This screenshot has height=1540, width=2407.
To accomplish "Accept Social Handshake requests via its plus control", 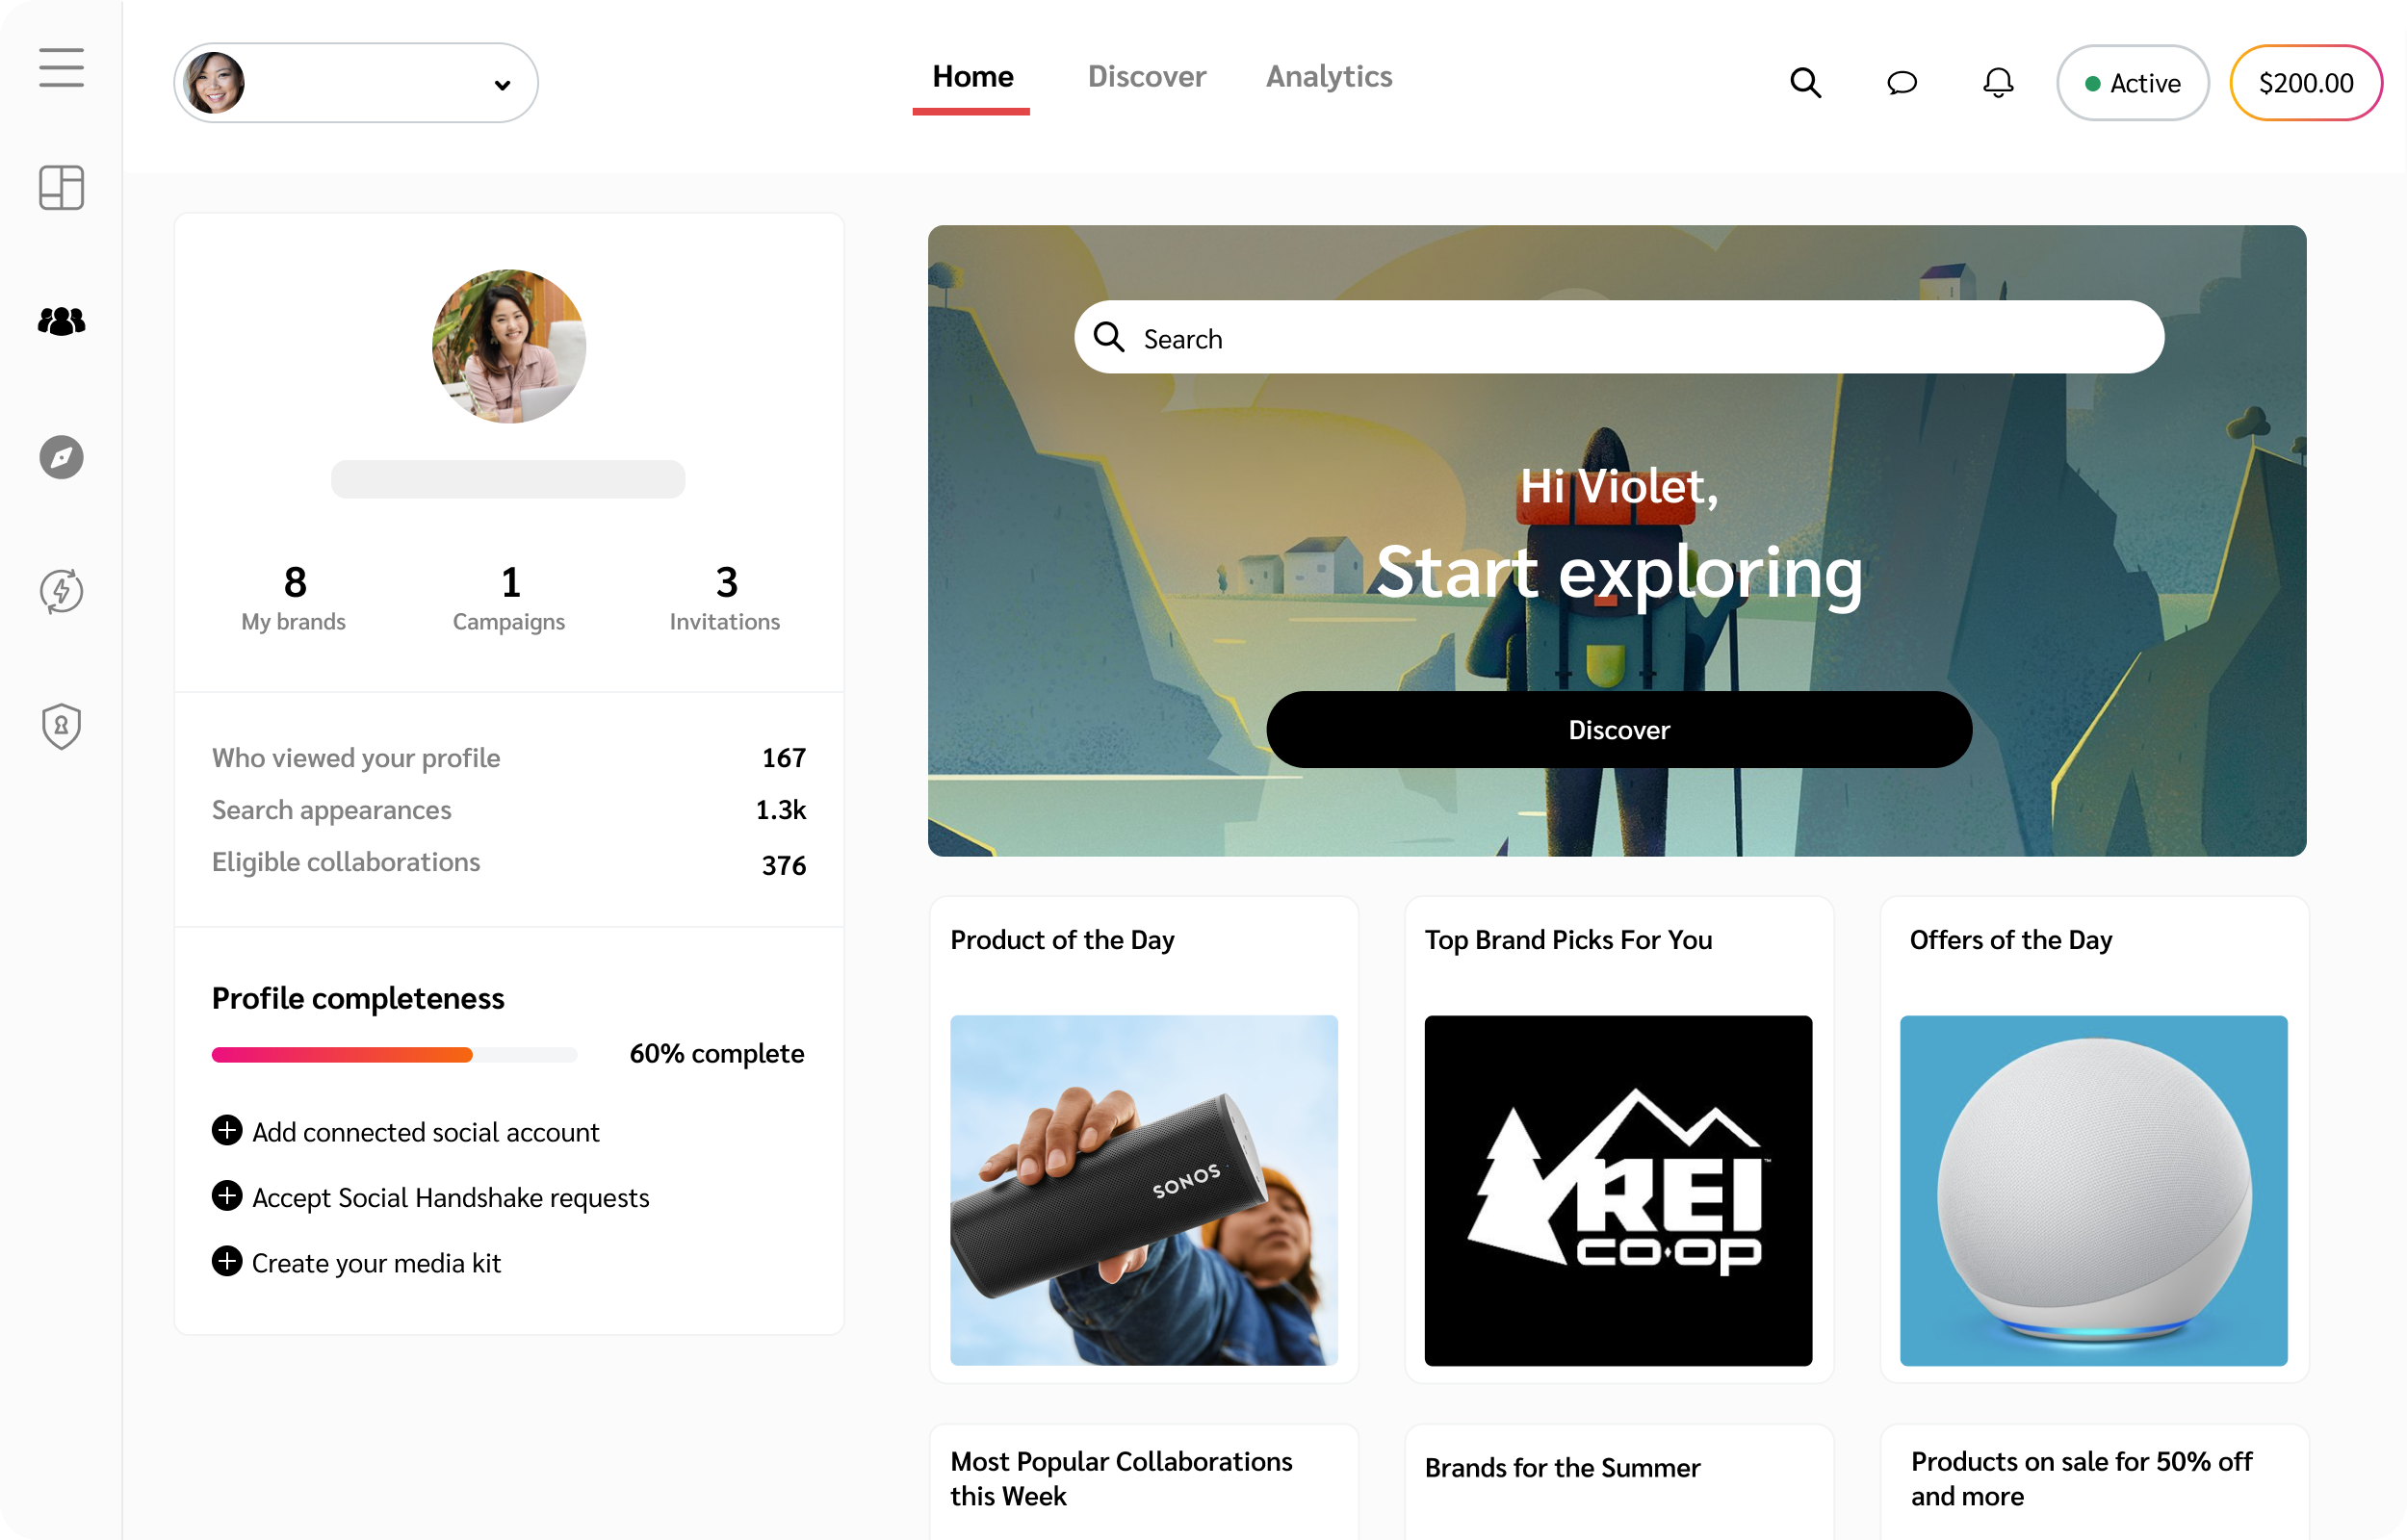I will [x=227, y=1197].
